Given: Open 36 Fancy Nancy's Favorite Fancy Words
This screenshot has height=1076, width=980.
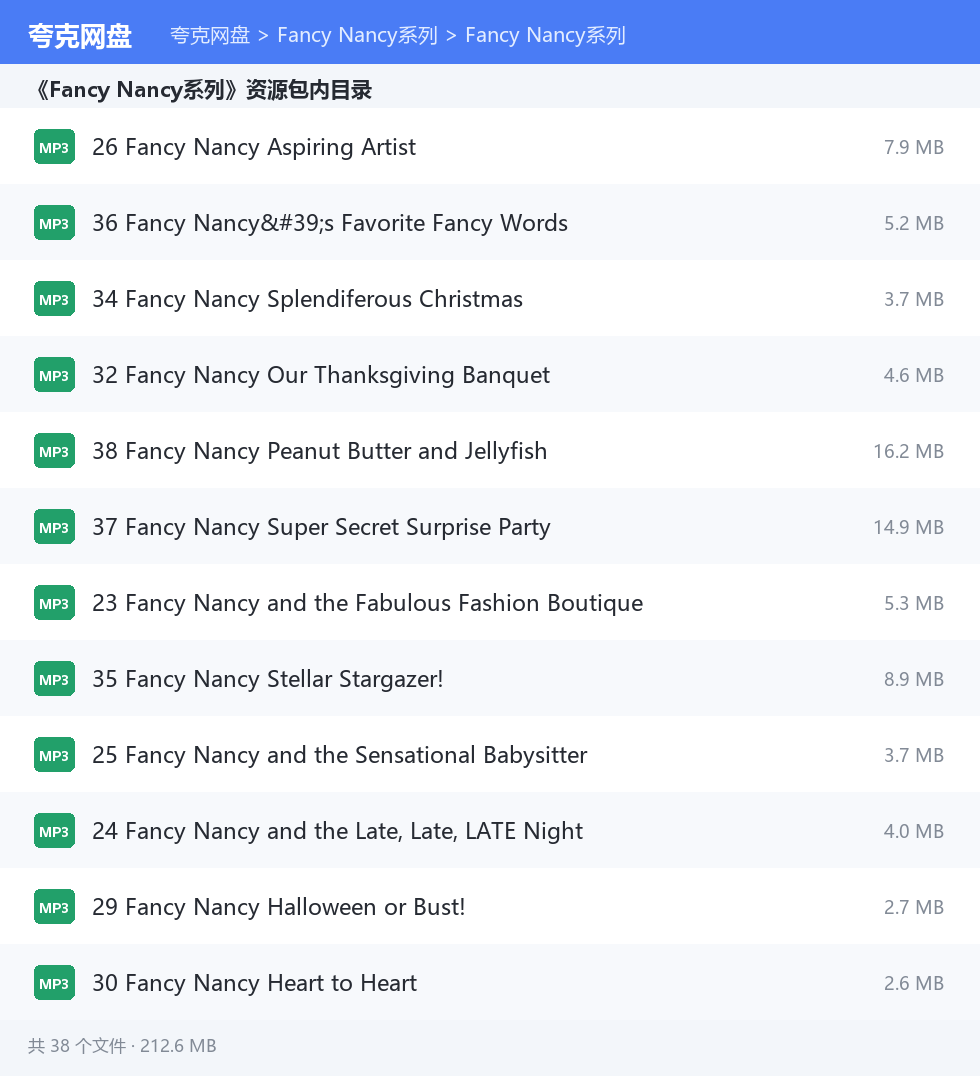Looking at the screenshot, I should (330, 223).
